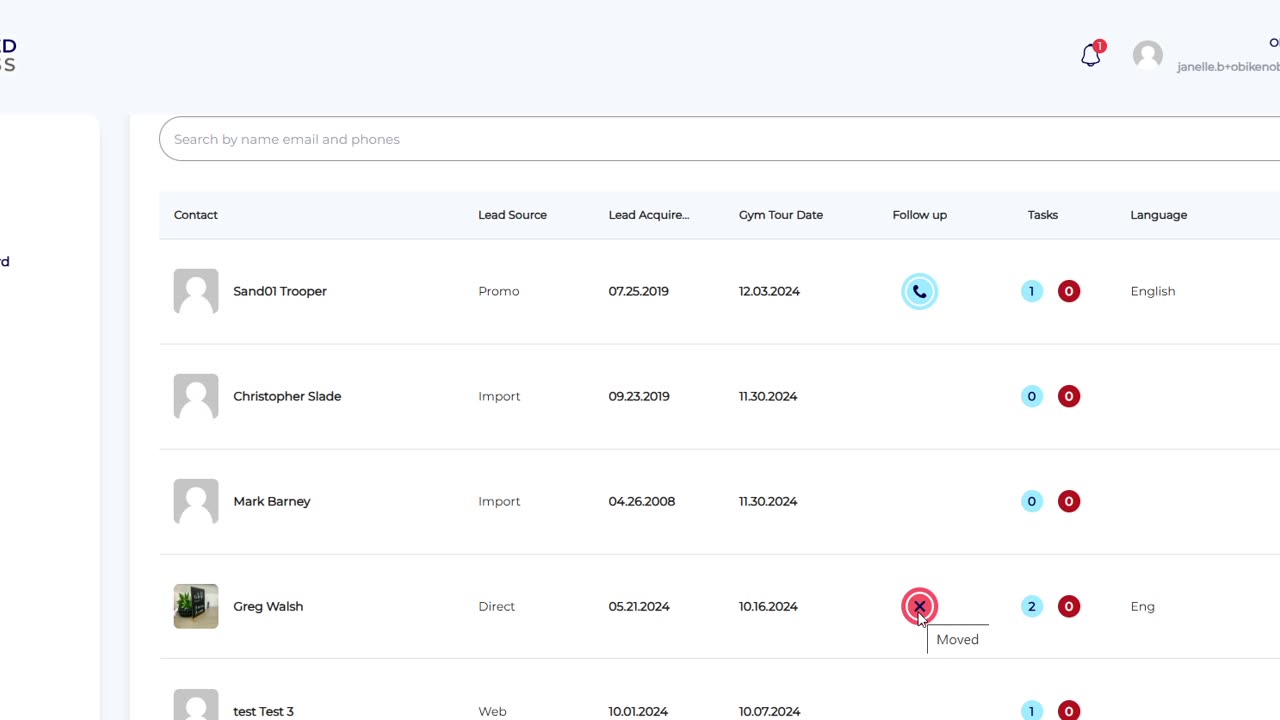Click the search by name field
Screen dimensions: 1280x720
pyautogui.click(x=719, y=139)
